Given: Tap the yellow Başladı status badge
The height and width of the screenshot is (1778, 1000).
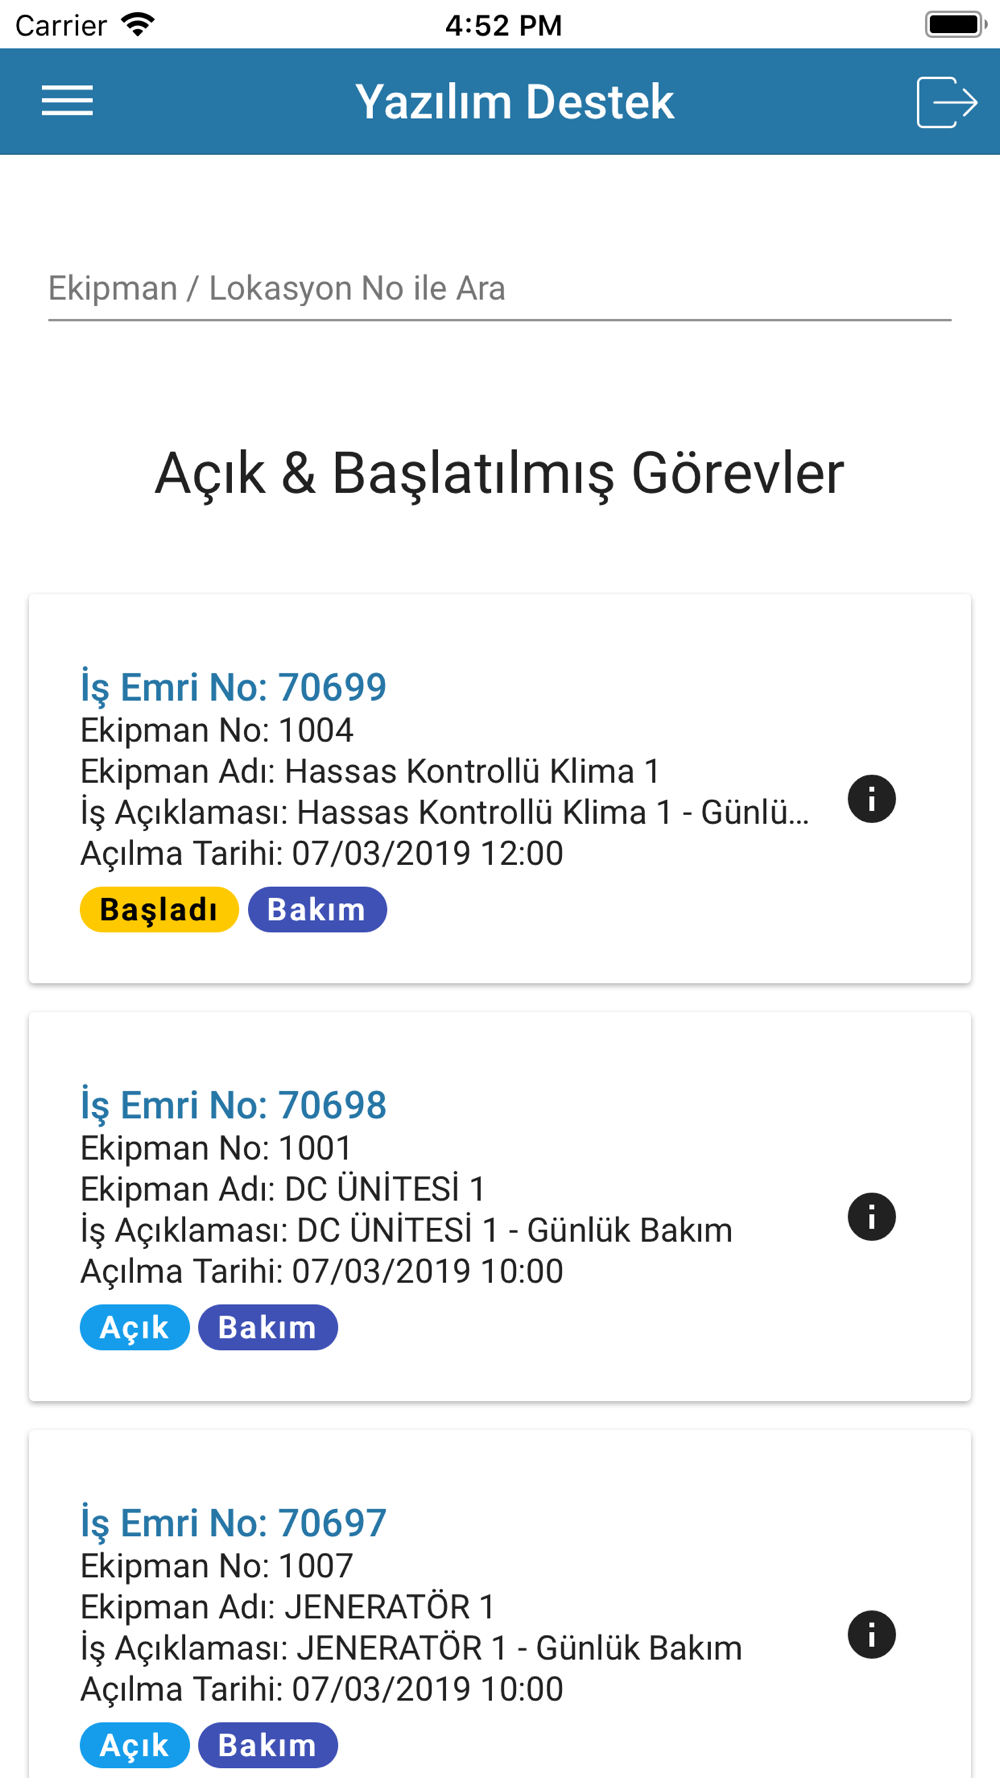Looking at the screenshot, I should pyautogui.click(x=159, y=910).
